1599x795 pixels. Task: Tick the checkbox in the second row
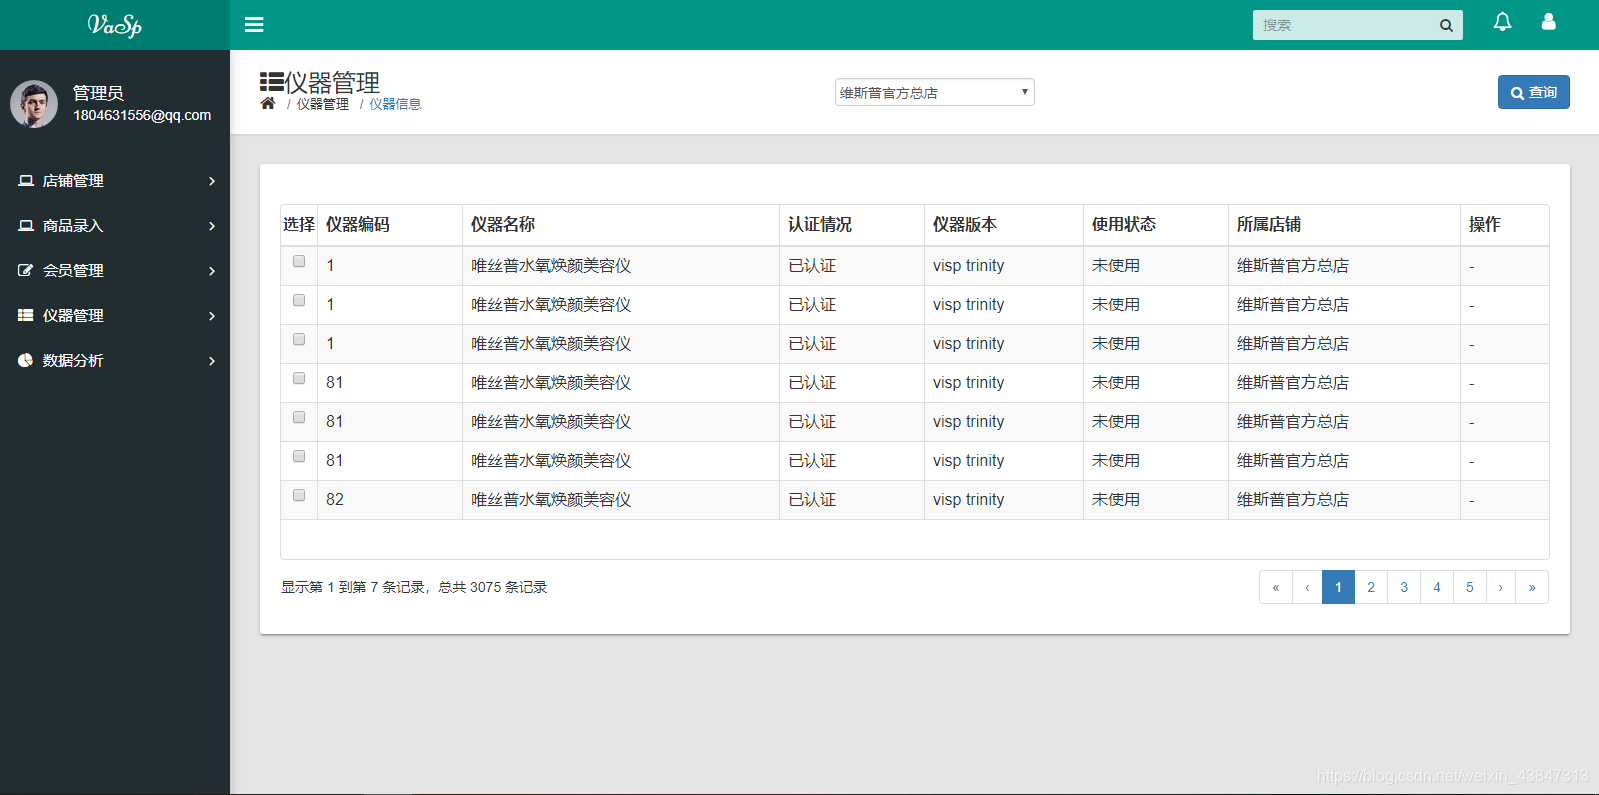pyautogui.click(x=299, y=300)
